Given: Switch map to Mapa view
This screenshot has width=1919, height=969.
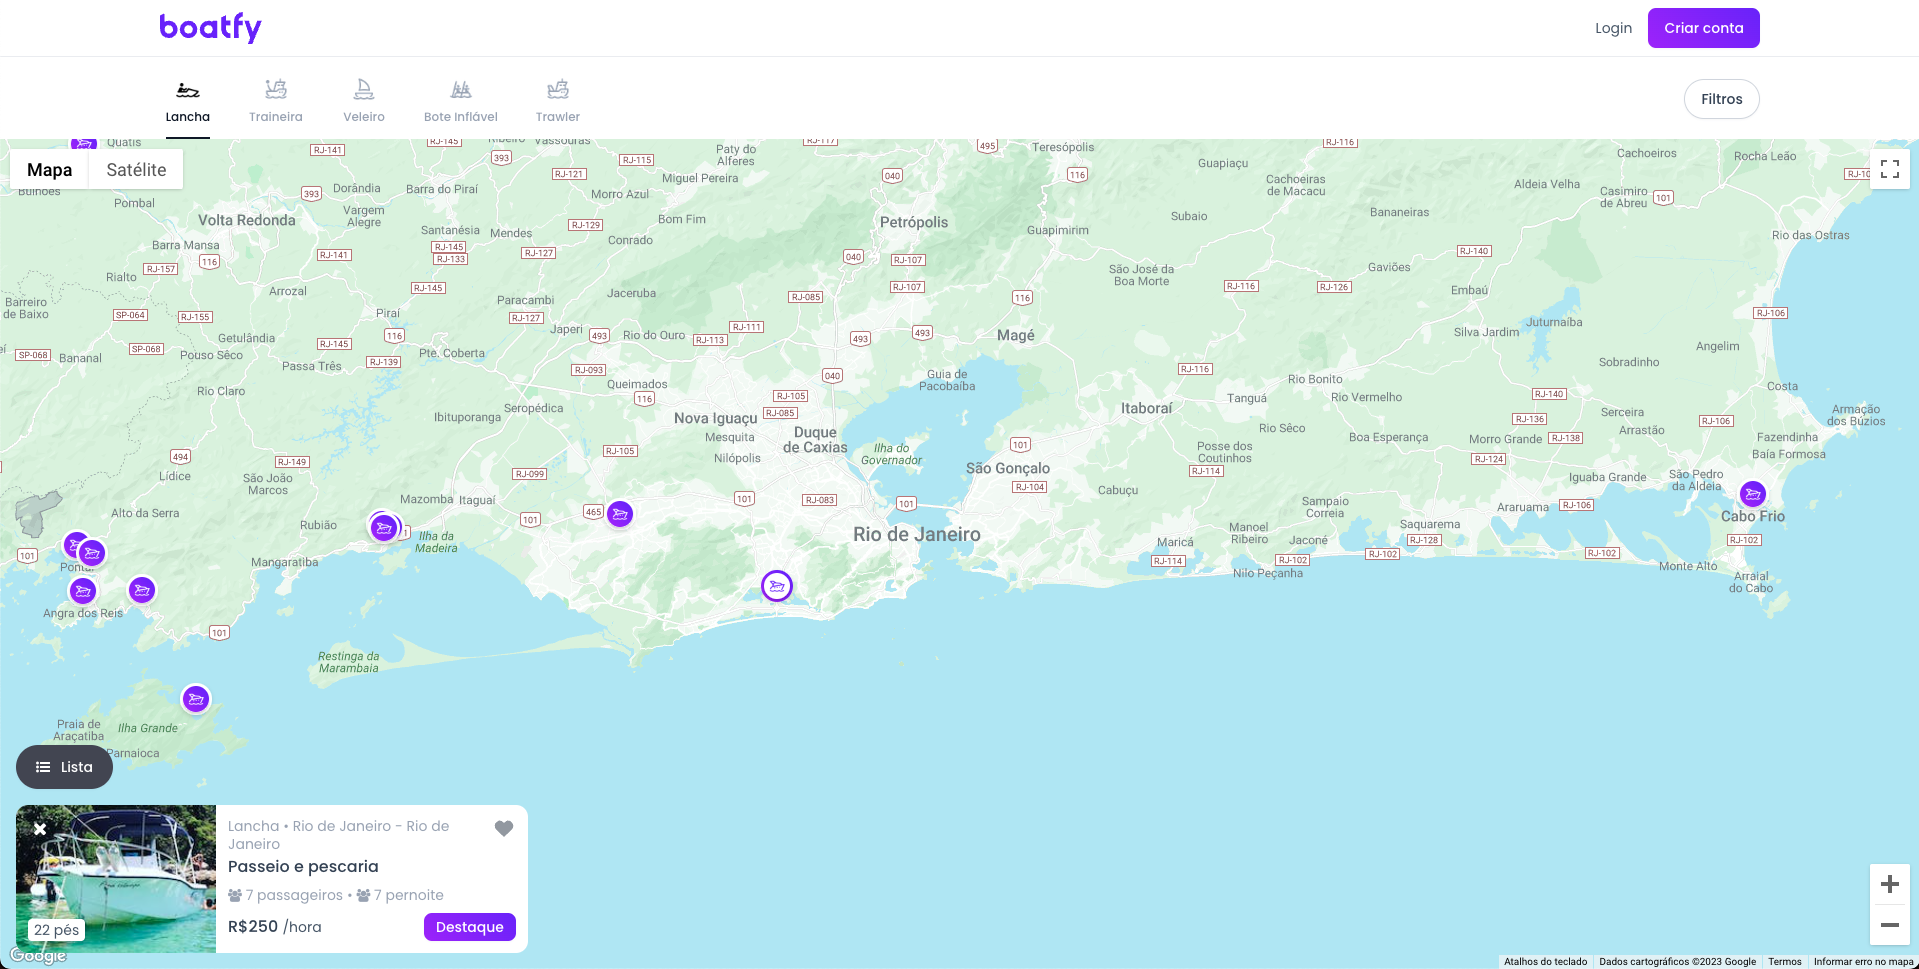Looking at the screenshot, I should (50, 170).
